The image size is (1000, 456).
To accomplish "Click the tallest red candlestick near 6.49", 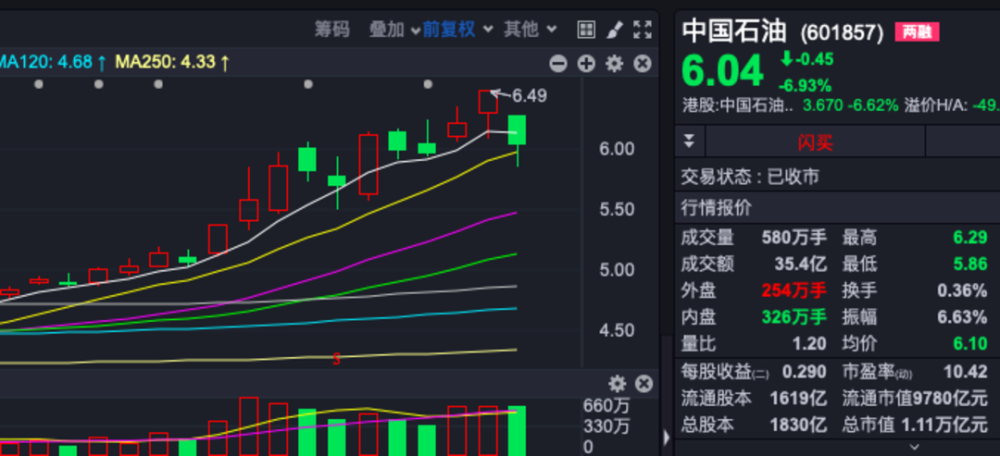I will coord(488,102).
